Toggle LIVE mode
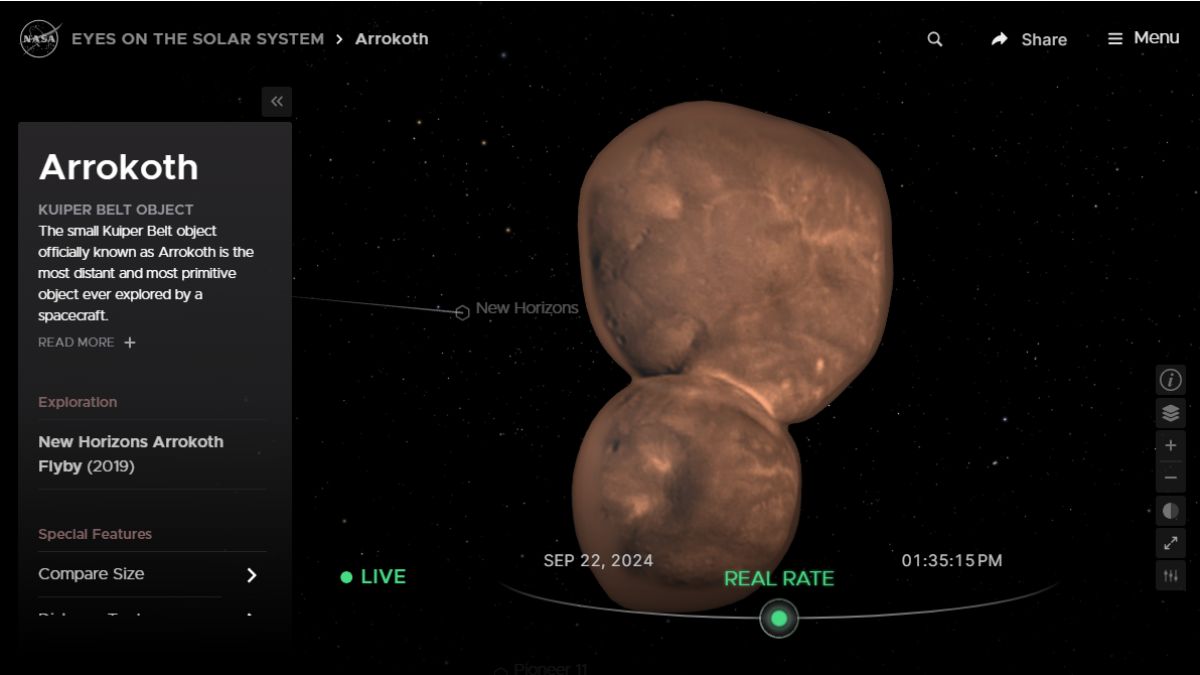The height and width of the screenshot is (675, 1200). pyautogui.click(x=374, y=576)
